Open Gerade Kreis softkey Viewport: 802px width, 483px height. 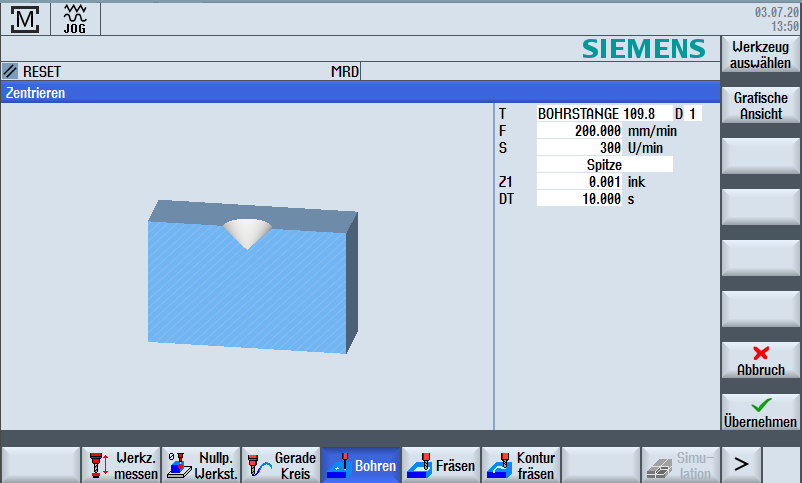coord(281,465)
